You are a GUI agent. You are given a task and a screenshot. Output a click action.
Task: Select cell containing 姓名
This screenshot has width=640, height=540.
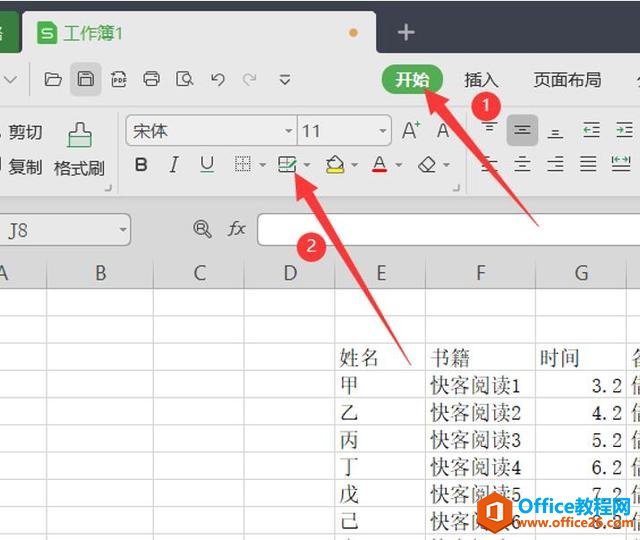pos(380,358)
